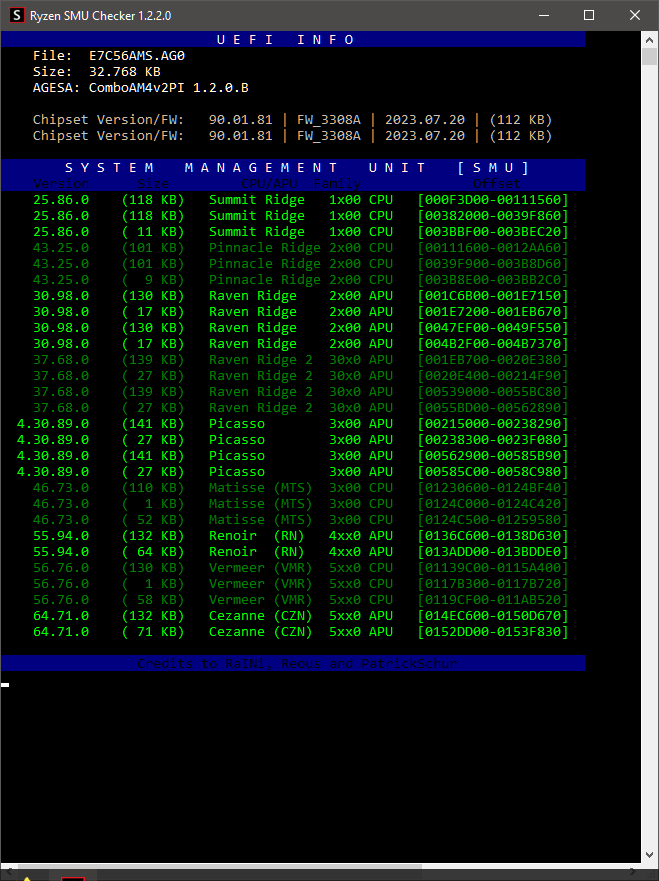Select Vermeer offset '[0117B300-0117B720]'
This screenshot has height=881, width=659.
click(x=493, y=584)
